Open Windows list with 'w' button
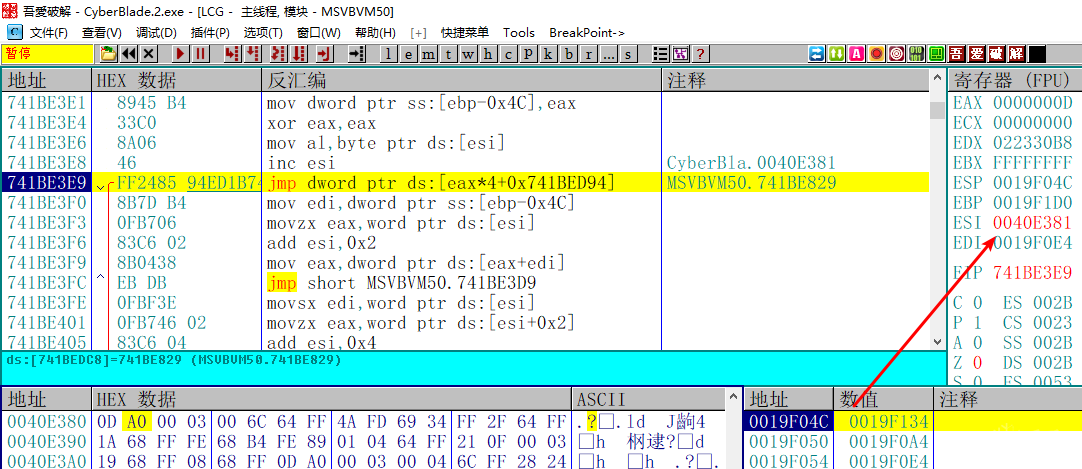This screenshot has height=469, width=1082. 469,54
